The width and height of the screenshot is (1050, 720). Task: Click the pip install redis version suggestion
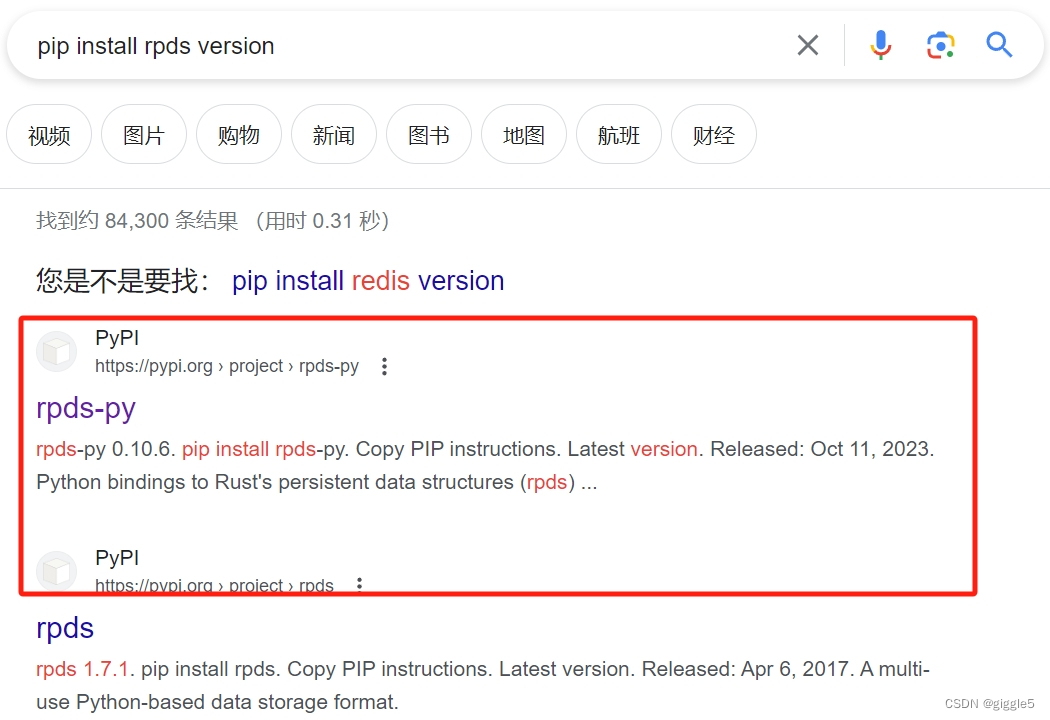pos(366,281)
